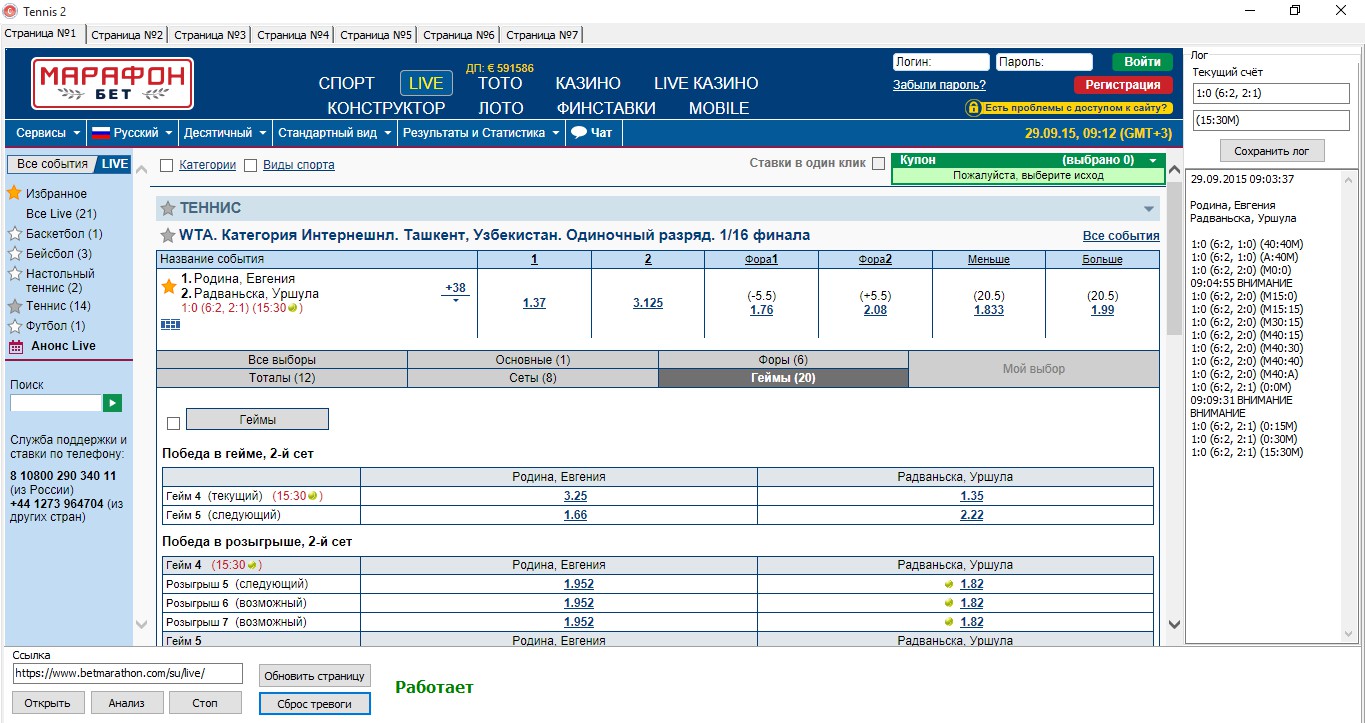Tick the checkbox beside Геймы button
1365x723 pixels.
174,423
